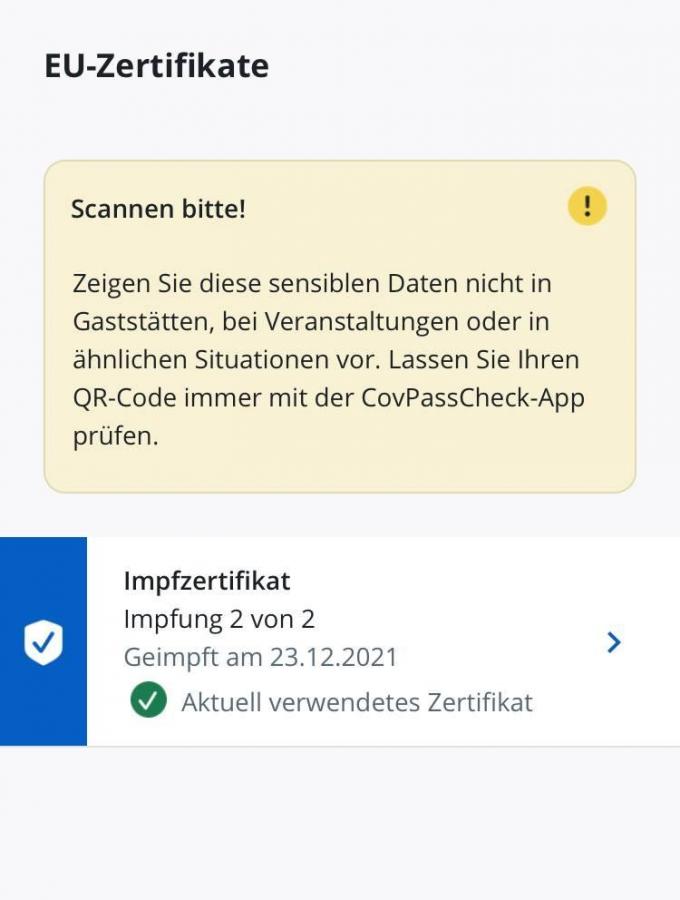The image size is (680, 900).
Task: Select the 'Scannen bitte!' notice heading
Action: pyautogui.click(x=158, y=209)
